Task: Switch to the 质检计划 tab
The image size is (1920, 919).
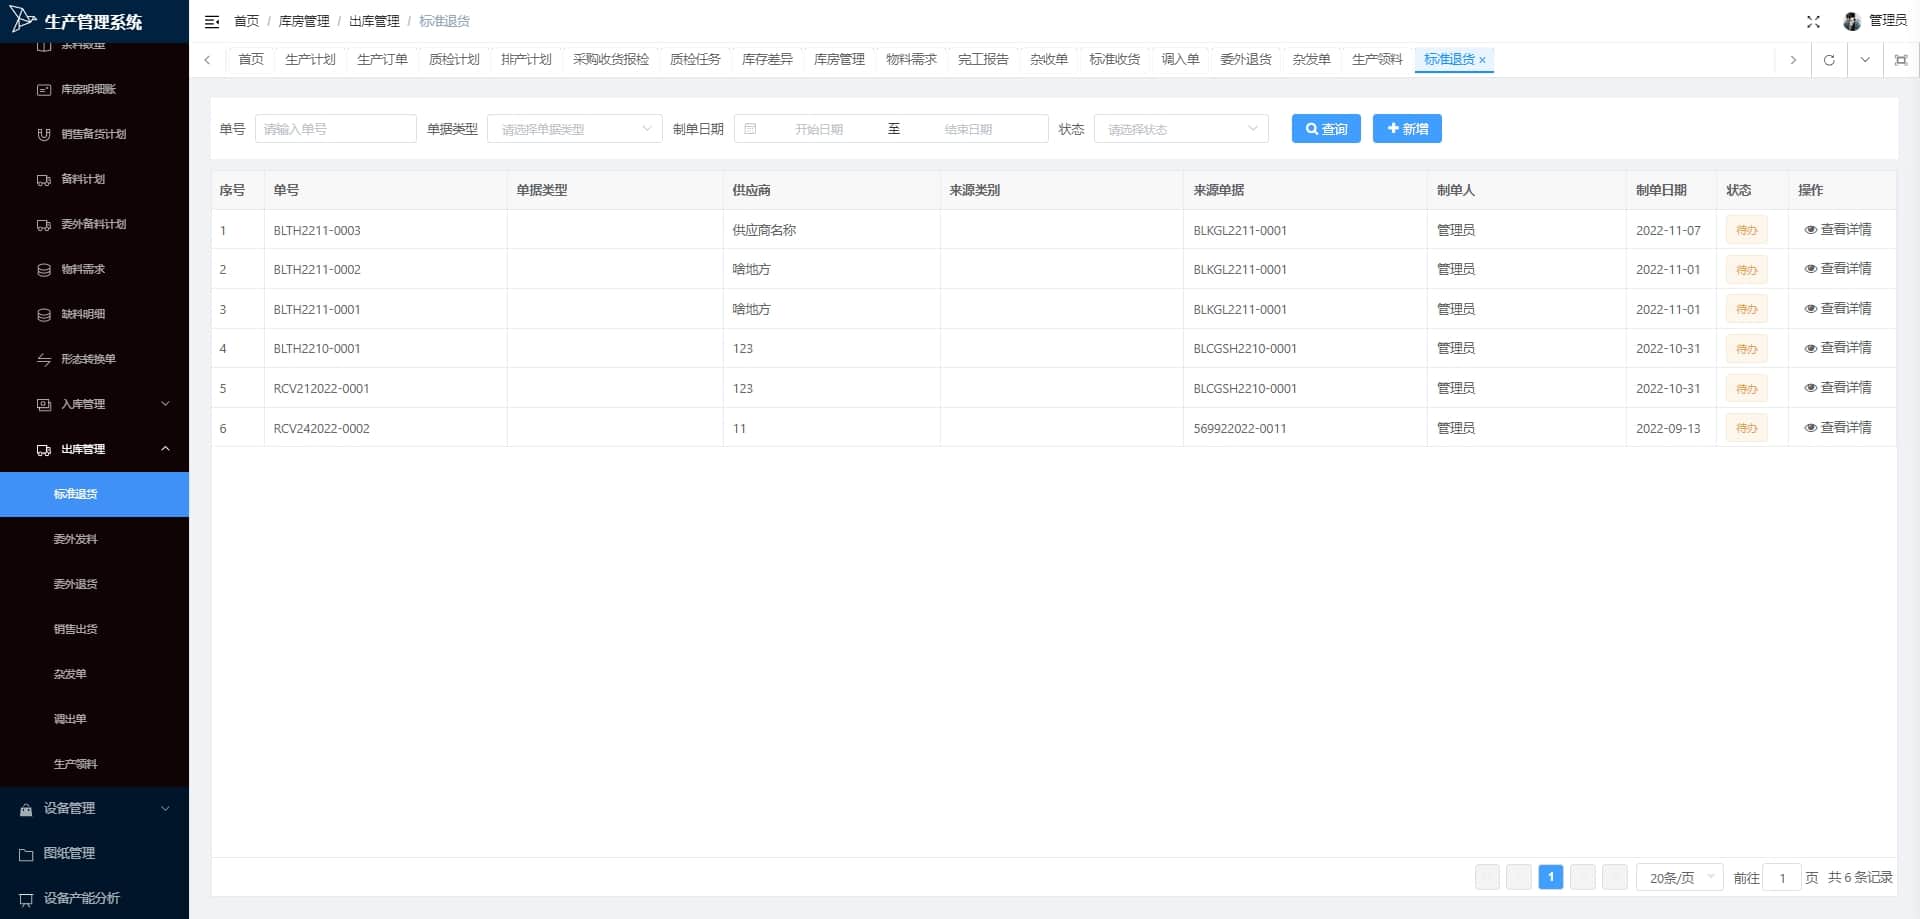Action: pos(454,60)
